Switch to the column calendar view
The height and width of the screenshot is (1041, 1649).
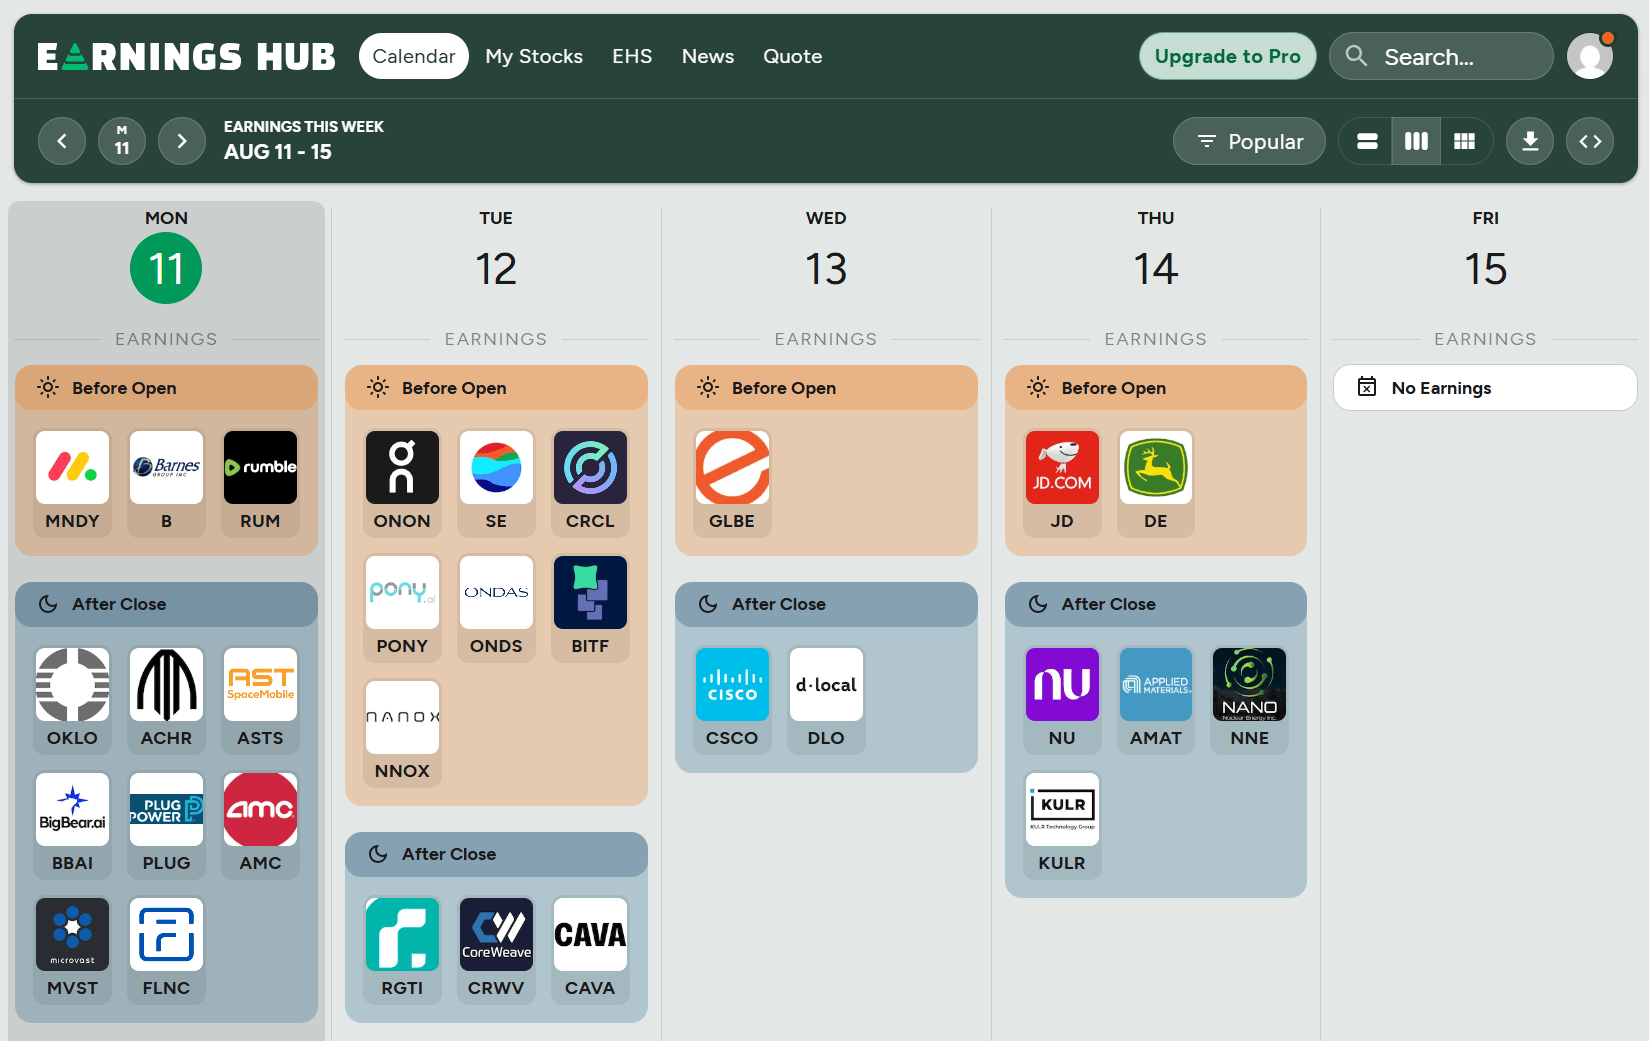pyautogui.click(x=1416, y=141)
